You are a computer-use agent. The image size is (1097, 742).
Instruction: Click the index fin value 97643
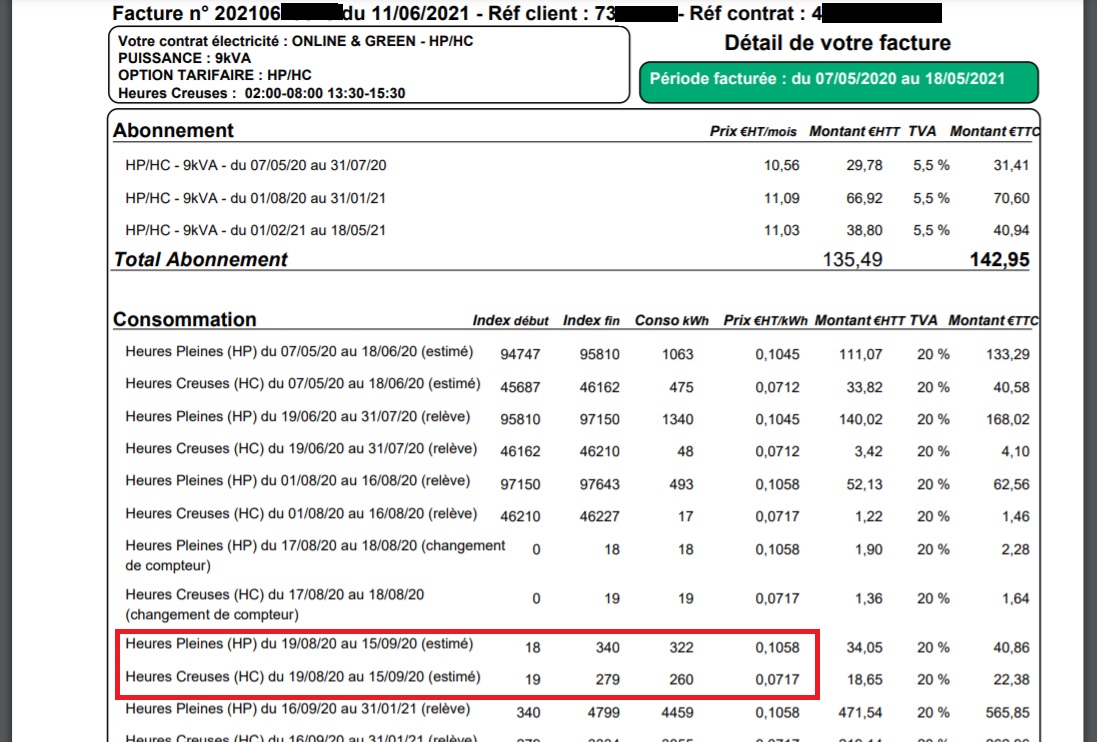click(x=599, y=484)
